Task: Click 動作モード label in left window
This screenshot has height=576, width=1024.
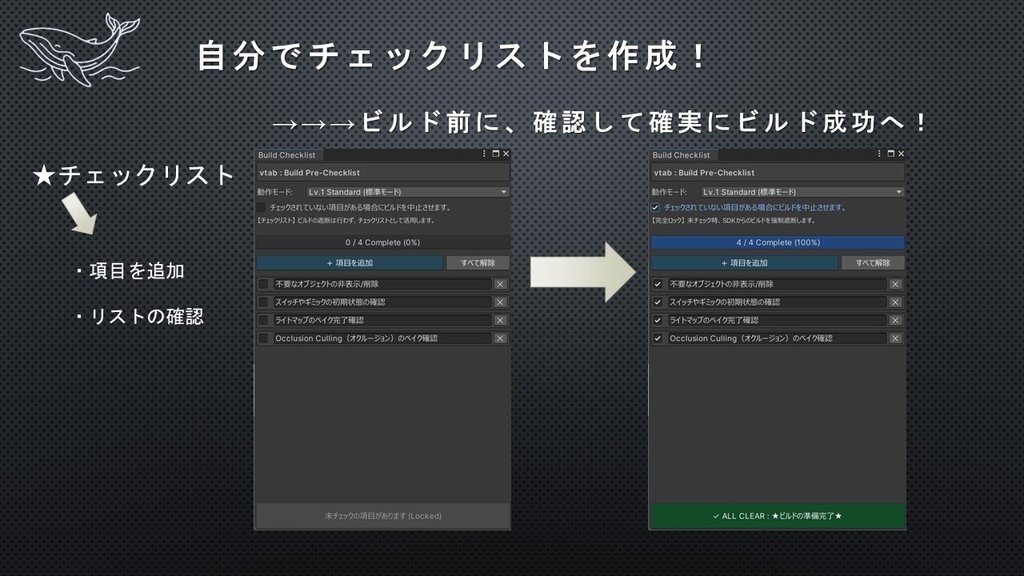Action: click(x=274, y=192)
